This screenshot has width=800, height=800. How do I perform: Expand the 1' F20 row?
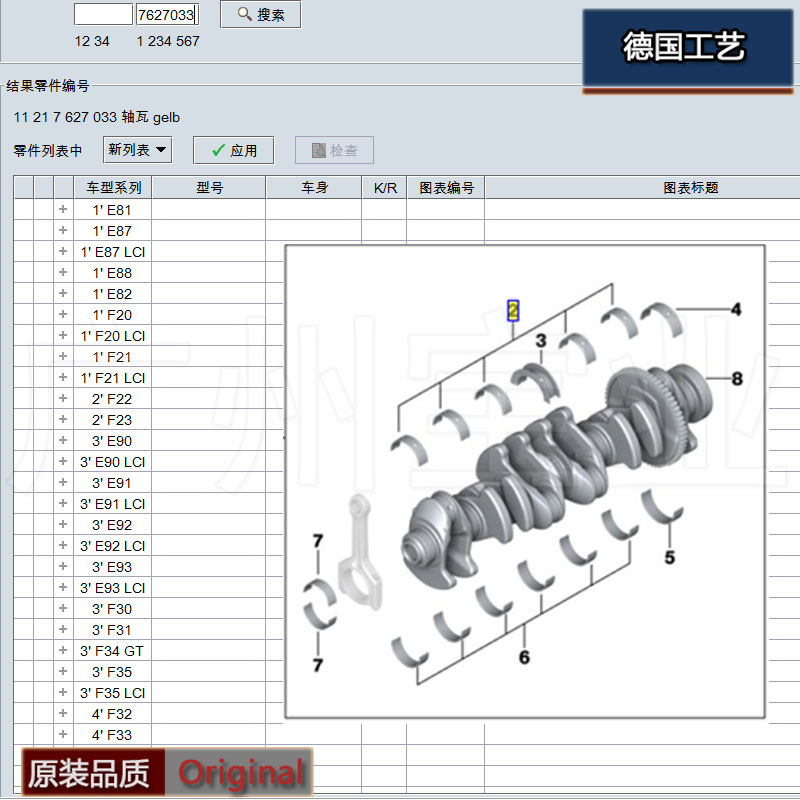click(x=63, y=314)
